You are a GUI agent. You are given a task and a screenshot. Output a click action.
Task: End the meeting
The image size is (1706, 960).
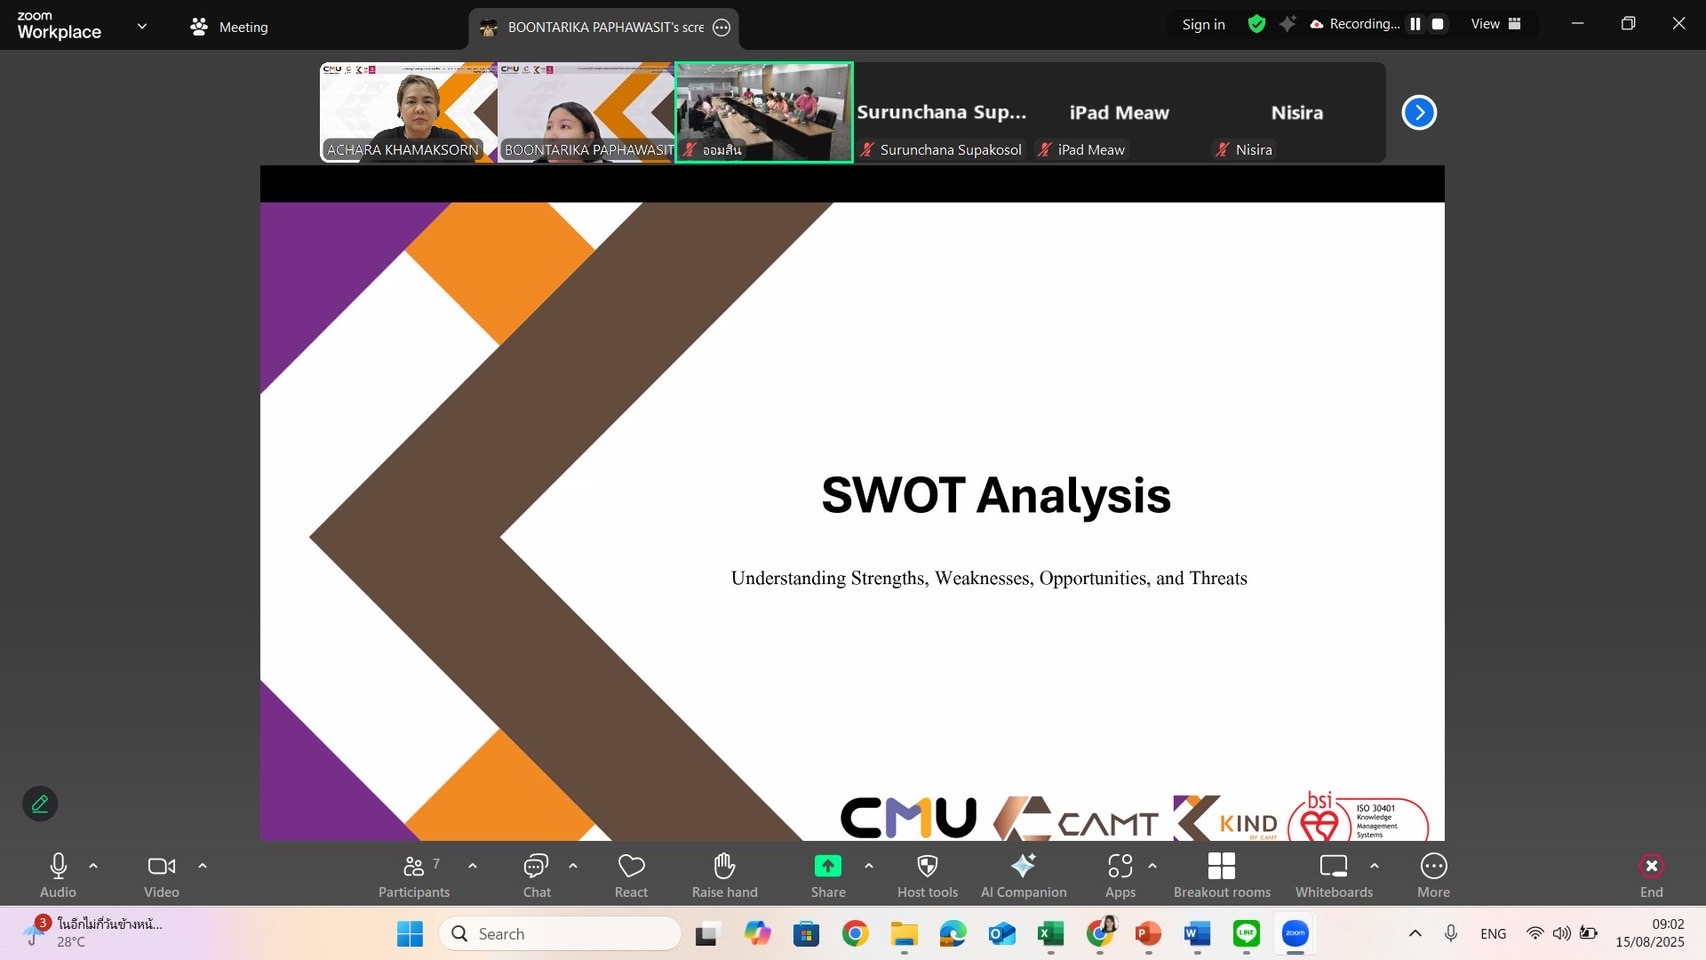tap(1651, 875)
